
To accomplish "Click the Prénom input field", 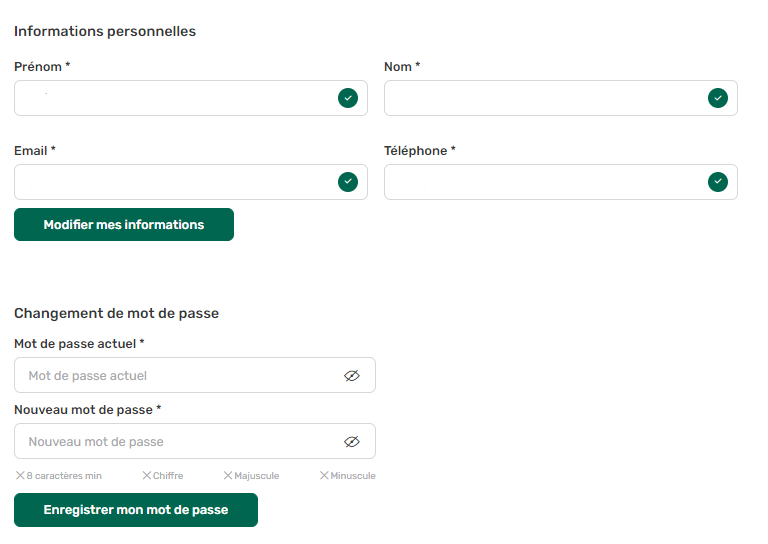I will tap(191, 98).
